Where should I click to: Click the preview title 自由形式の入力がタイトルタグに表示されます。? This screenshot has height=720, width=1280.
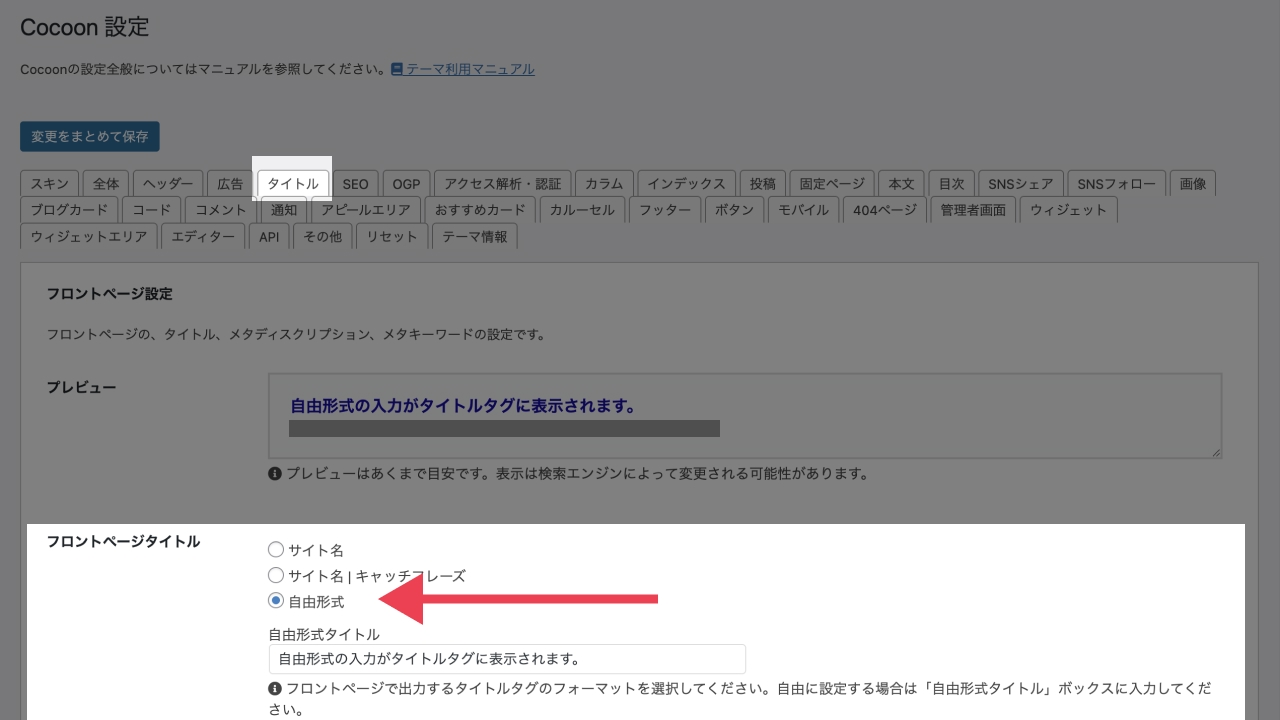(463, 406)
